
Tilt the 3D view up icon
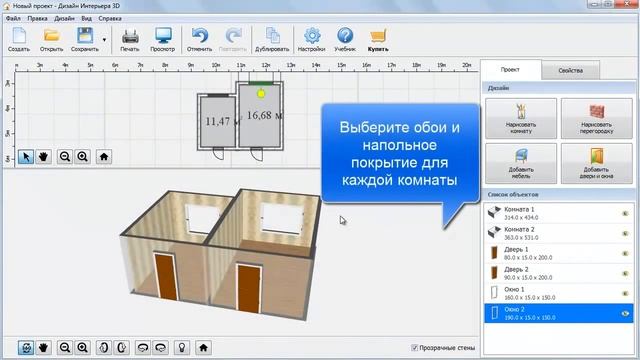(x=104, y=348)
